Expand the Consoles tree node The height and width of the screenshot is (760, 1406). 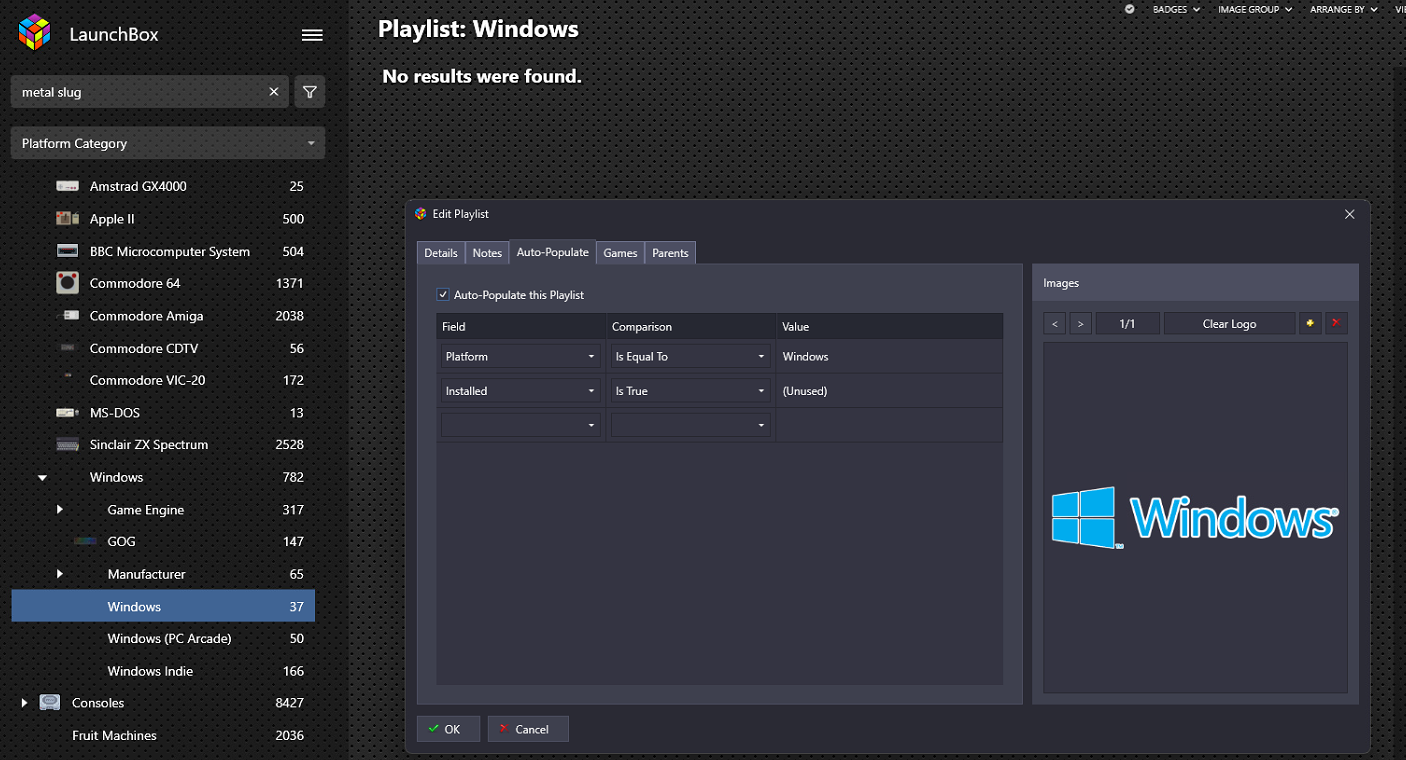[x=24, y=703]
